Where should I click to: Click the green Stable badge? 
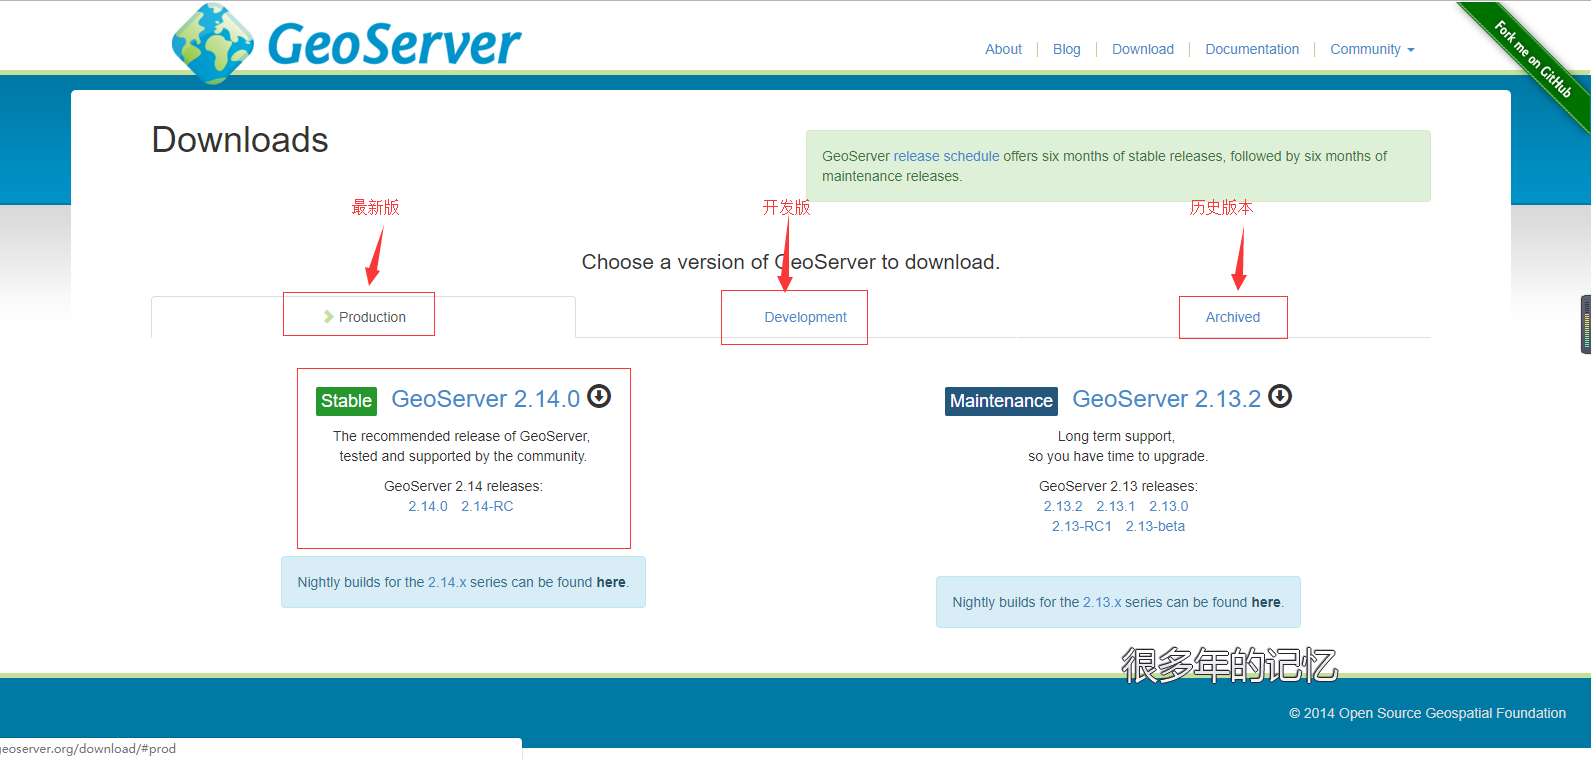pos(346,401)
